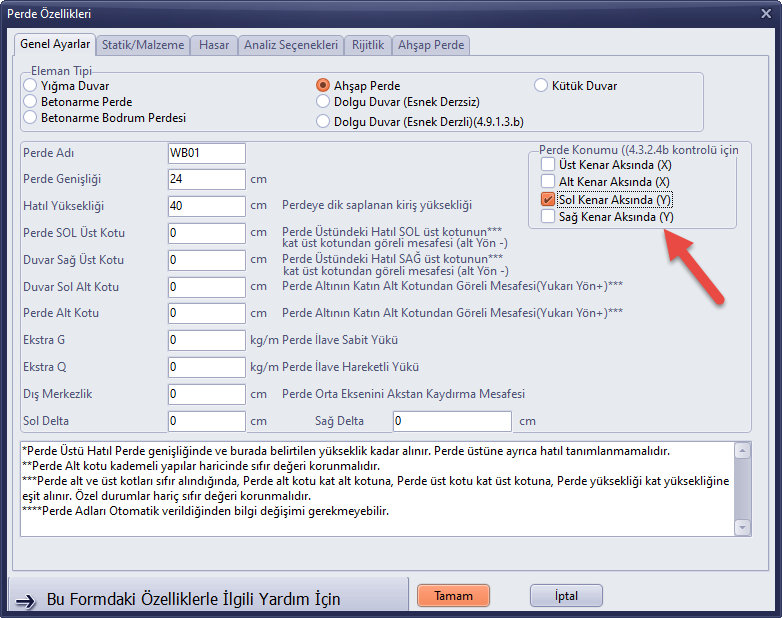Cancel with the İptal button
The image size is (782, 618).
point(567,596)
